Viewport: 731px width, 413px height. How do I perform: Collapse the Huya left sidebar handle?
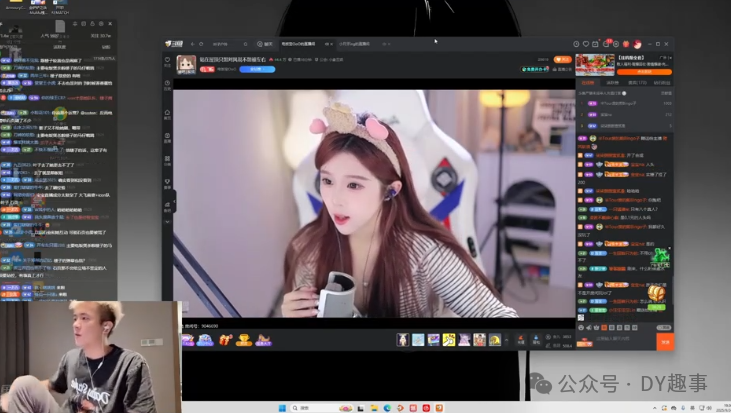pyautogui.click(x=174, y=201)
